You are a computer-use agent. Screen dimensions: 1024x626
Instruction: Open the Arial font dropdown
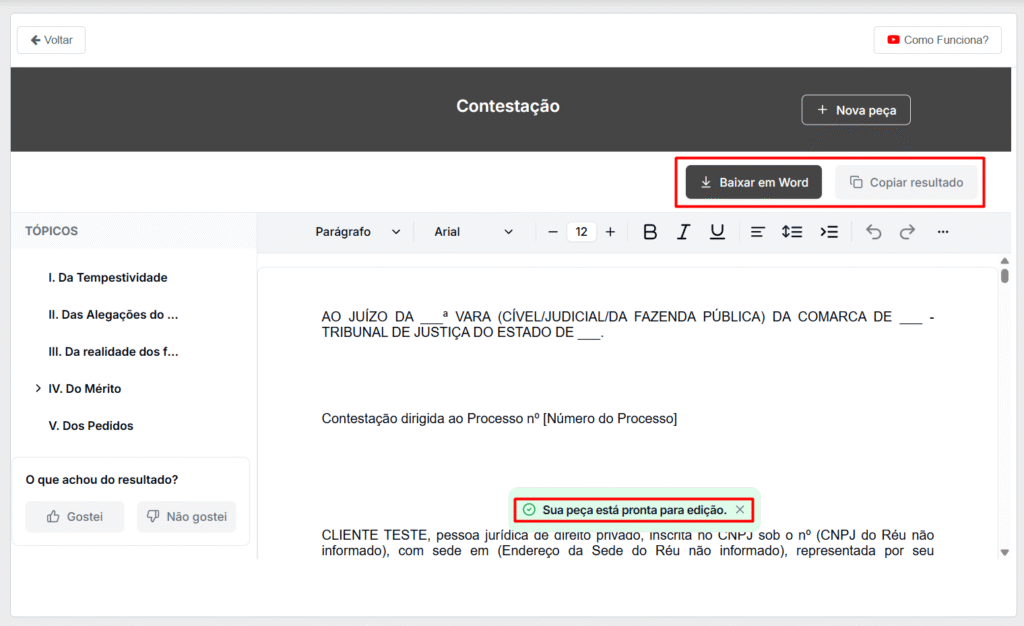[x=473, y=232]
